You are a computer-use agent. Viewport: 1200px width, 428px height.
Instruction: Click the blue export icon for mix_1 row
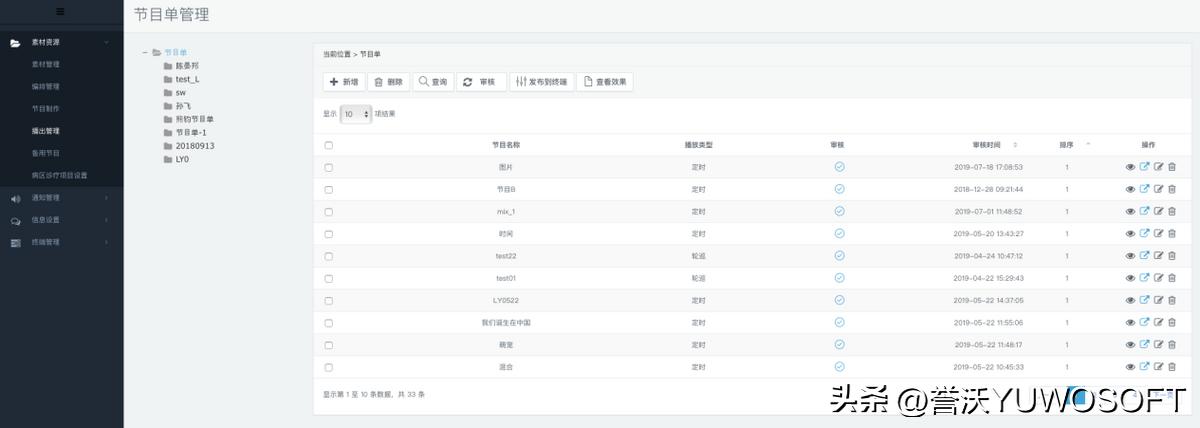coord(1144,211)
